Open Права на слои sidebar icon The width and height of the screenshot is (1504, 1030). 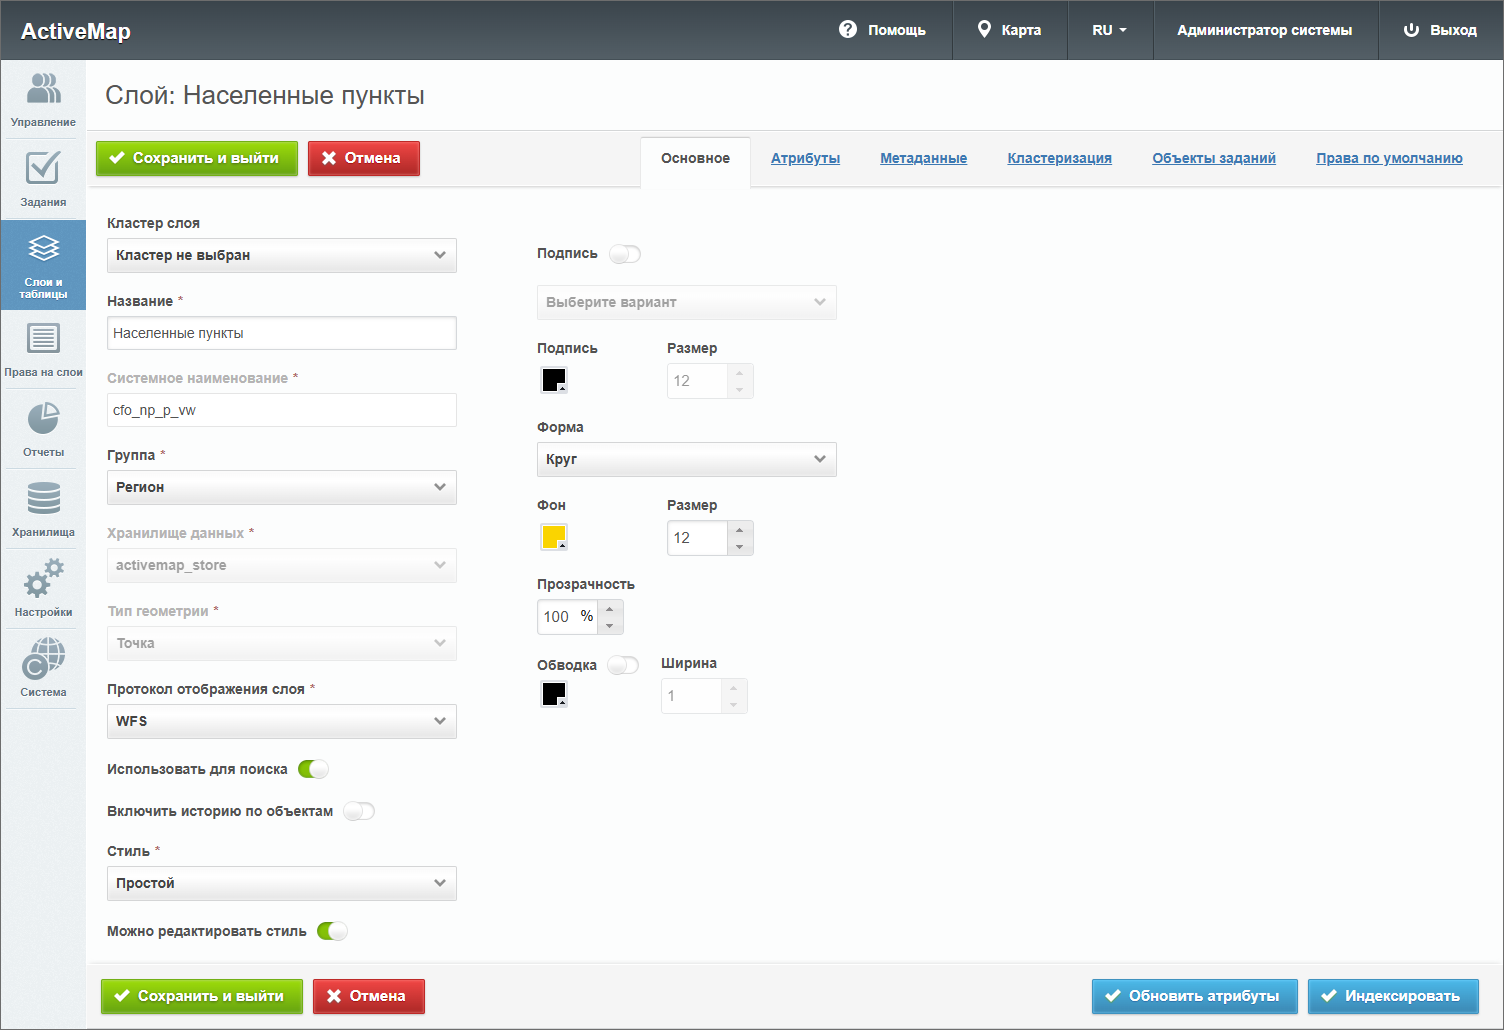[x=43, y=349]
